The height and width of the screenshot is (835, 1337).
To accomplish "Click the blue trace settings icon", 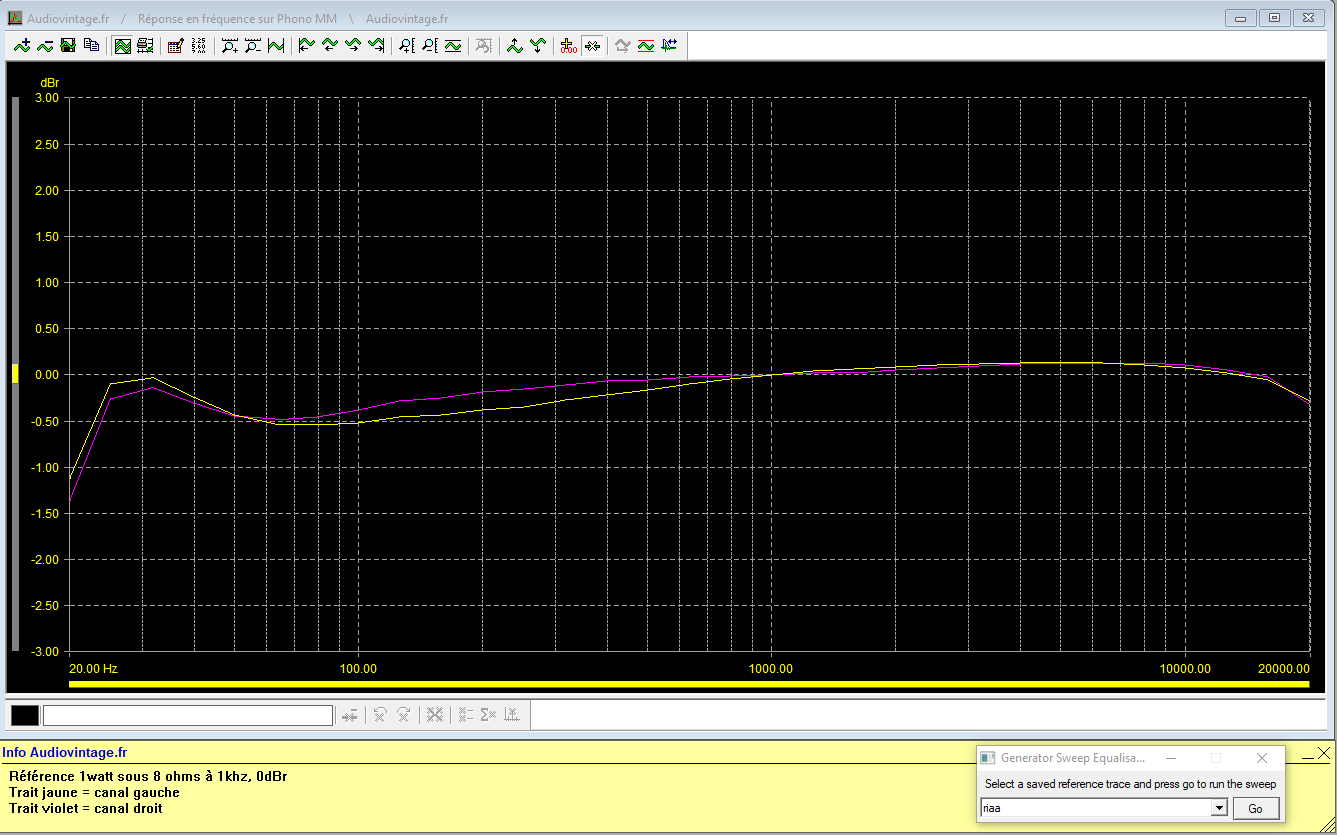I will pyautogui.click(x=668, y=45).
